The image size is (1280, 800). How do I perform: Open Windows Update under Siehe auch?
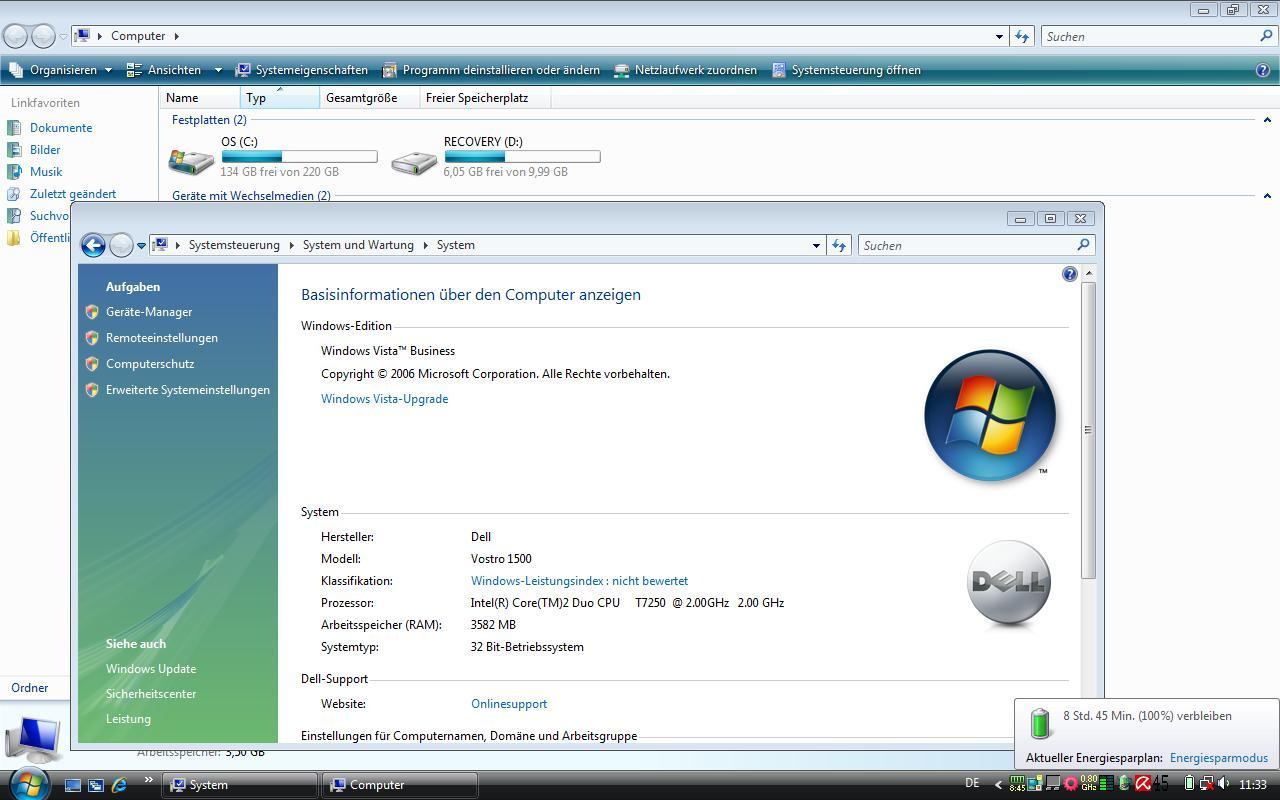[x=151, y=669]
